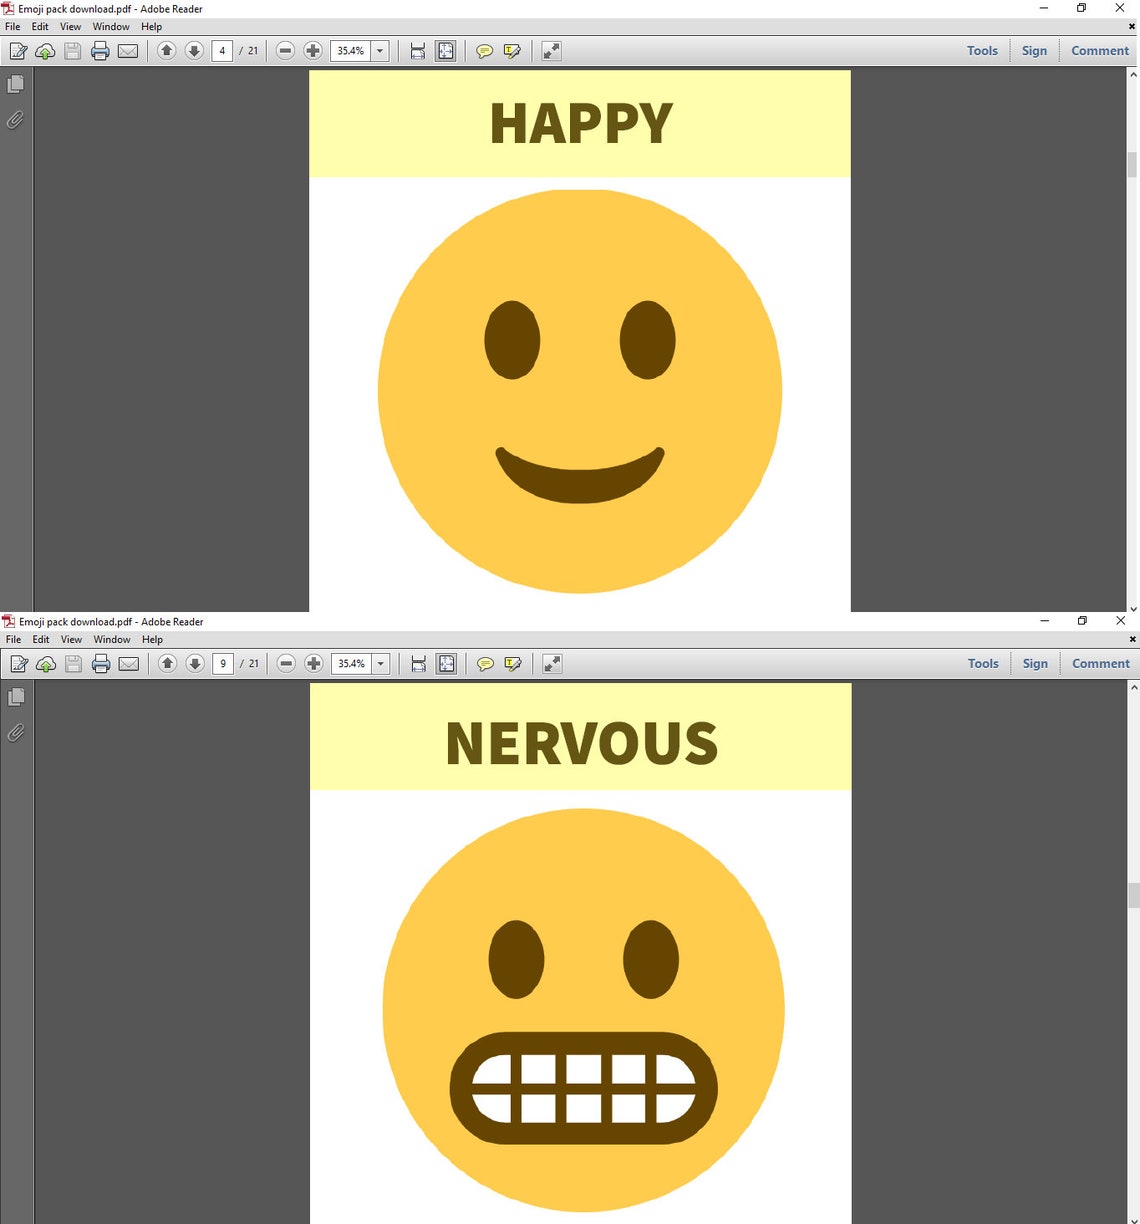Save the Emoji pack document
The width and height of the screenshot is (1140, 1224).
point(72,51)
